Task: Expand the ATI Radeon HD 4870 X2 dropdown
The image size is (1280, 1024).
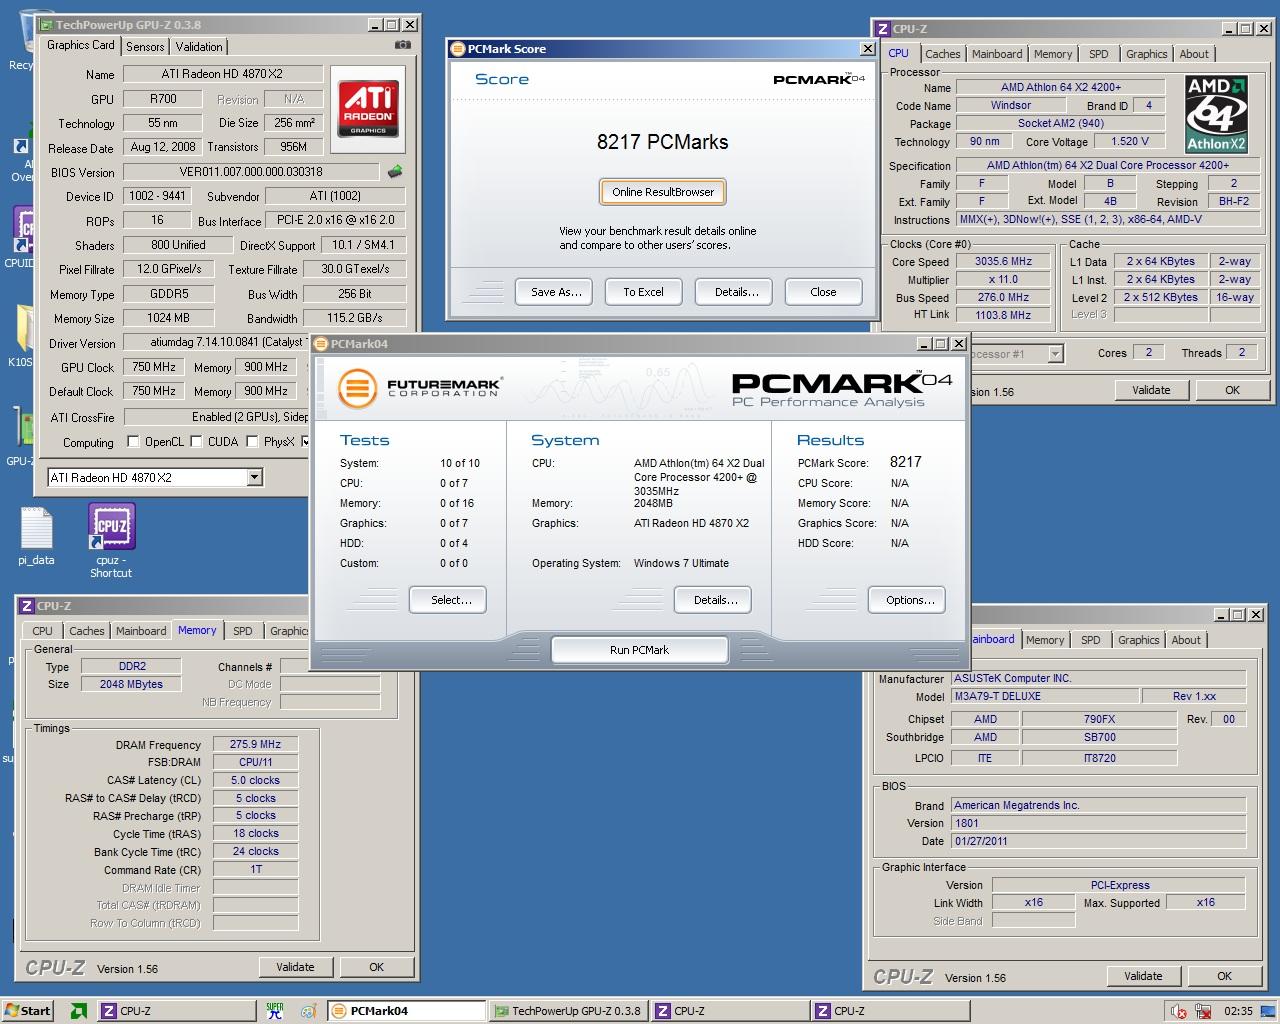Action: pyautogui.click(x=254, y=478)
